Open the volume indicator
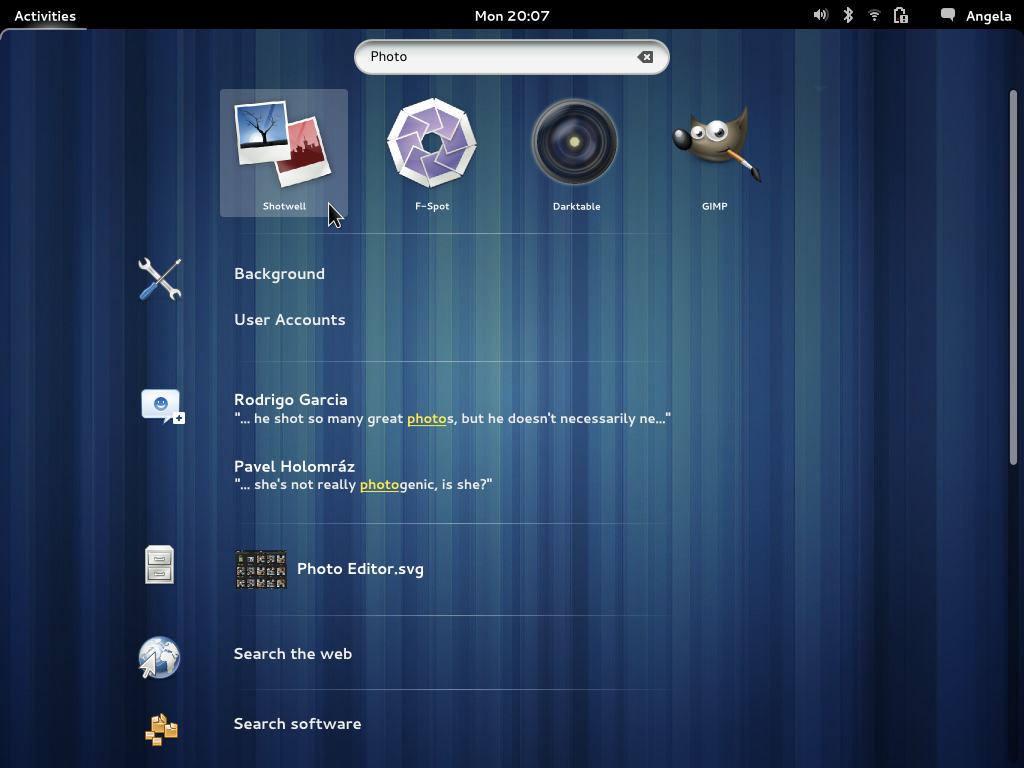The image size is (1024, 768). (821, 15)
